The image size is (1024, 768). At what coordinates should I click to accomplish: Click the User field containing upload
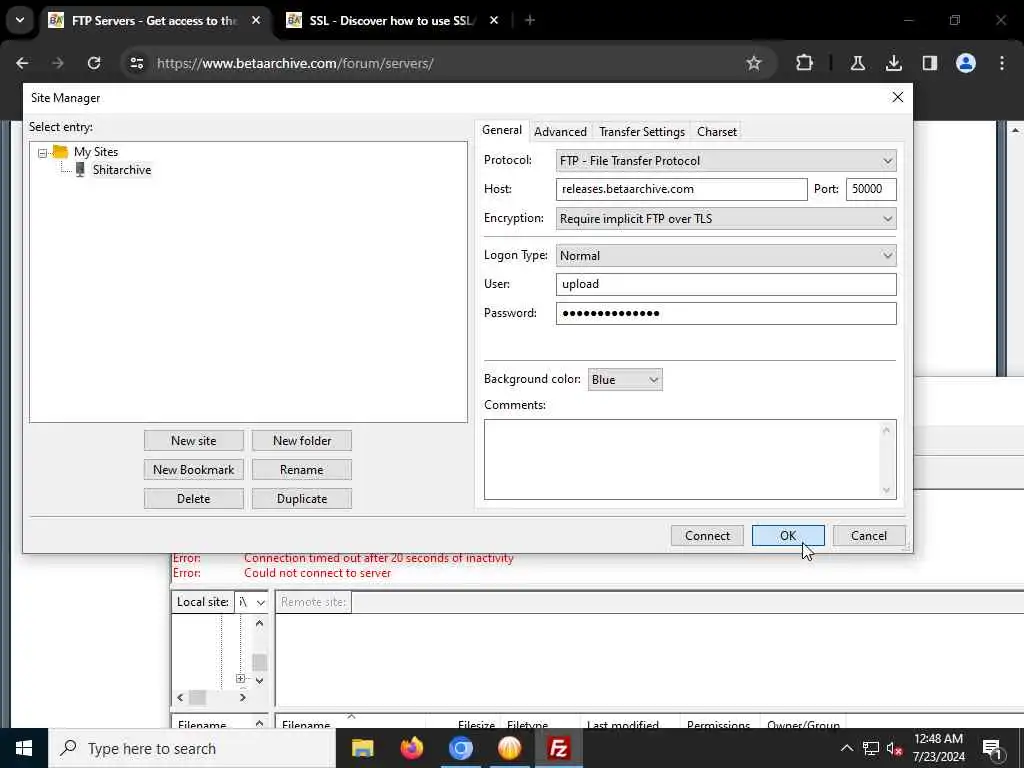coord(726,284)
